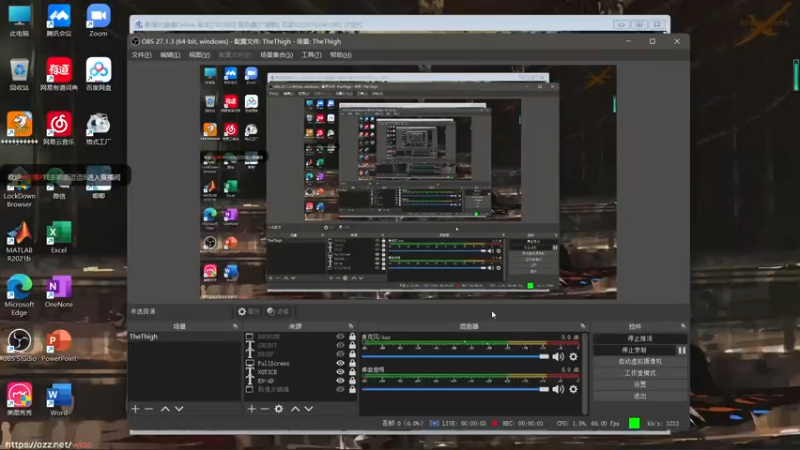Select TheThigh scene in scenes list
Image resolution: width=800 pixels, height=450 pixels.
click(185, 337)
